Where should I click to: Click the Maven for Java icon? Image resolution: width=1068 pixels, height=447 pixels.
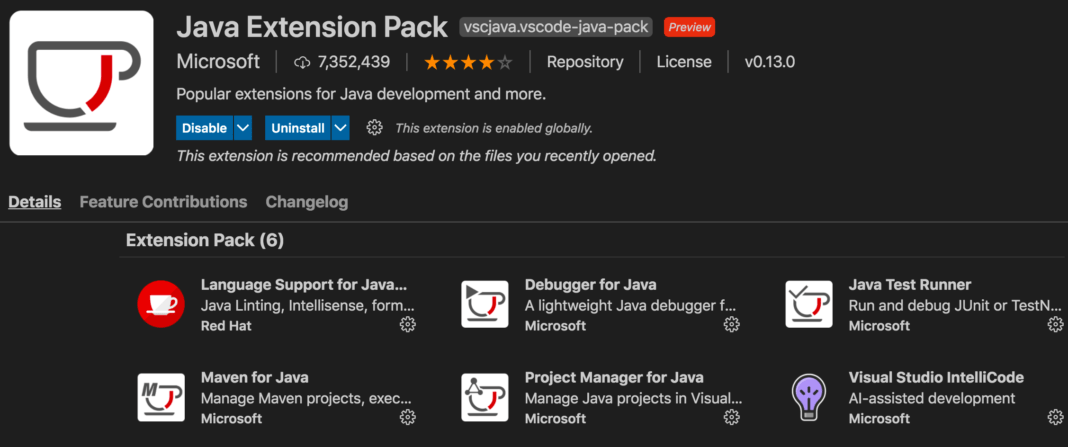point(161,397)
